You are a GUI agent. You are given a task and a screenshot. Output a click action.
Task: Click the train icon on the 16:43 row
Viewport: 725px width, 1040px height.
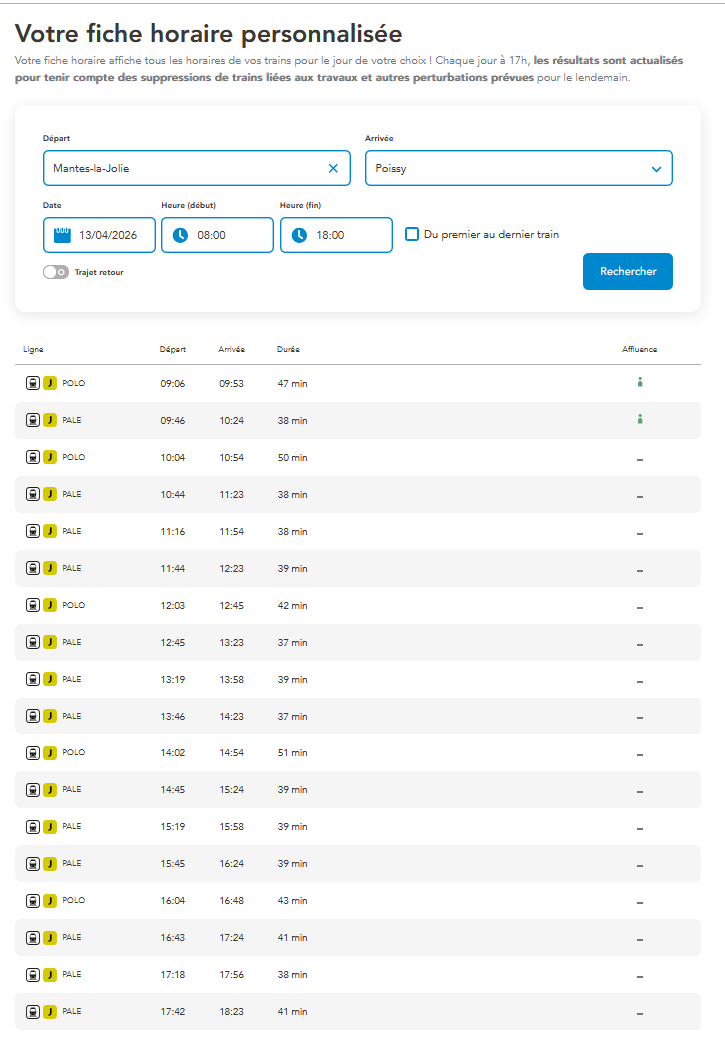click(x=33, y=938)
